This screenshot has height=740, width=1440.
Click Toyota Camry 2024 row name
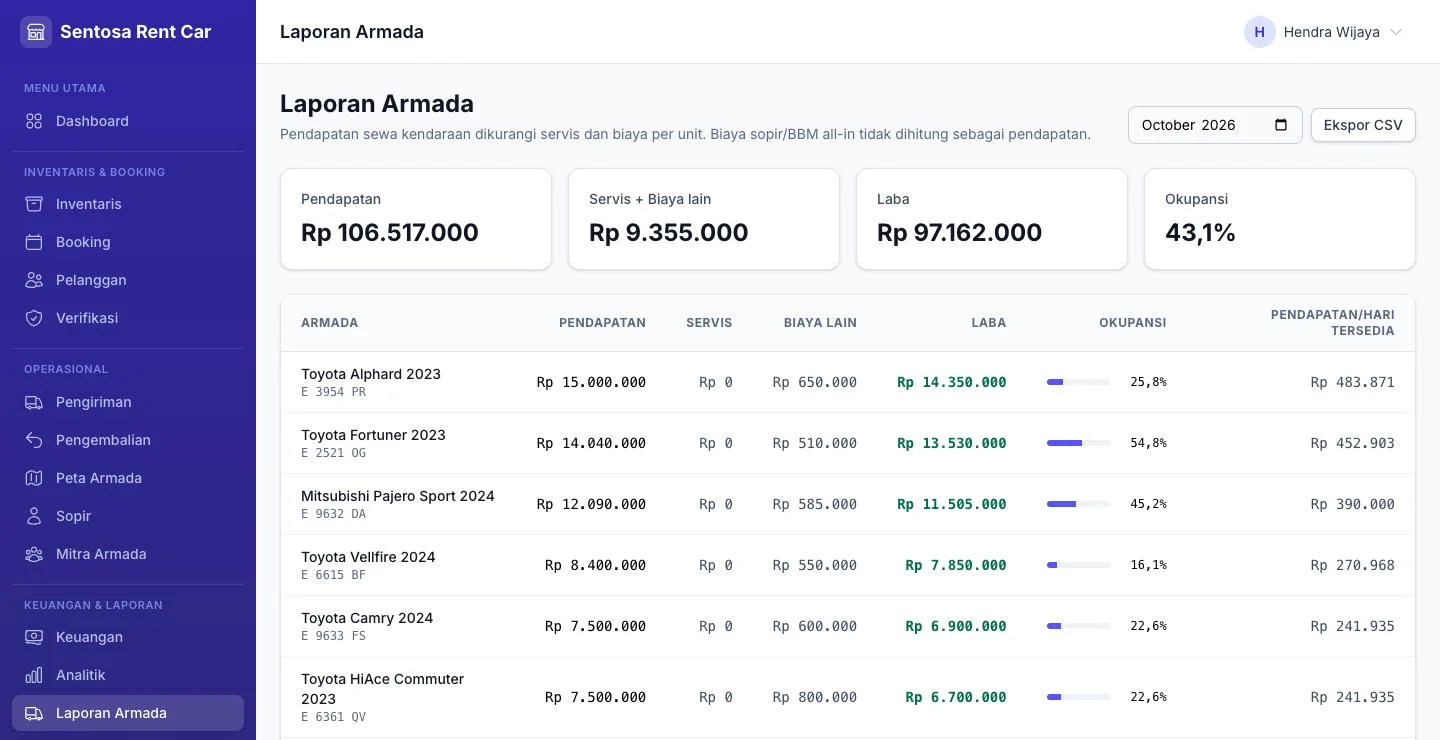coord(367,618)
